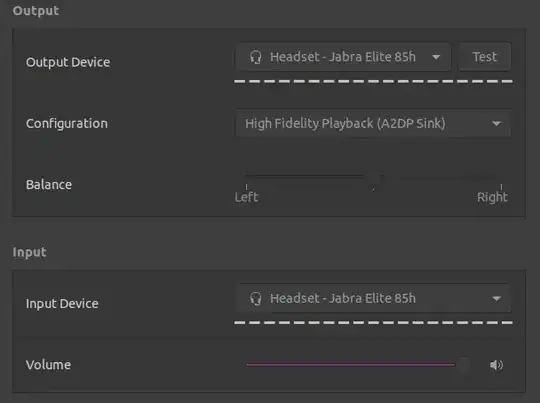The width and height of the screenshot is (540, 403).
Task: Open Output Device dropdown via its arrow
Action: pos(436,57)
